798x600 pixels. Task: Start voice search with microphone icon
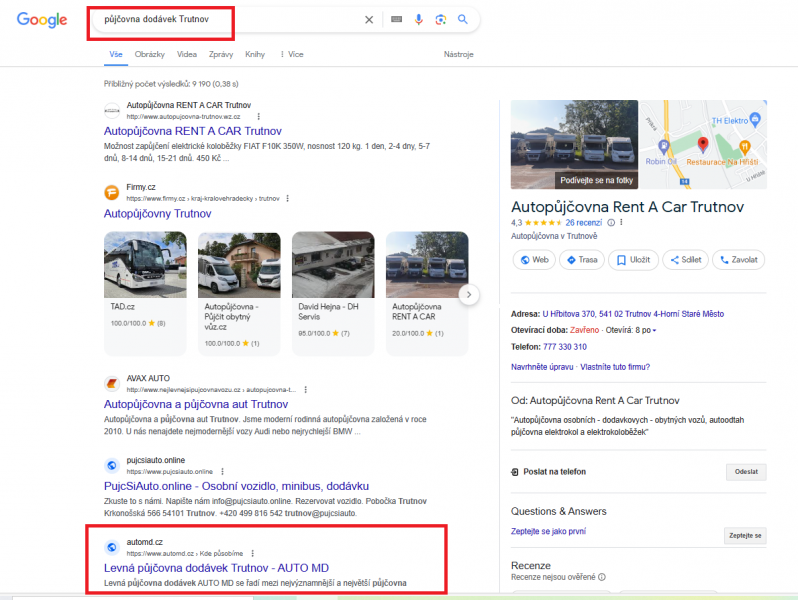coord(418,19)
